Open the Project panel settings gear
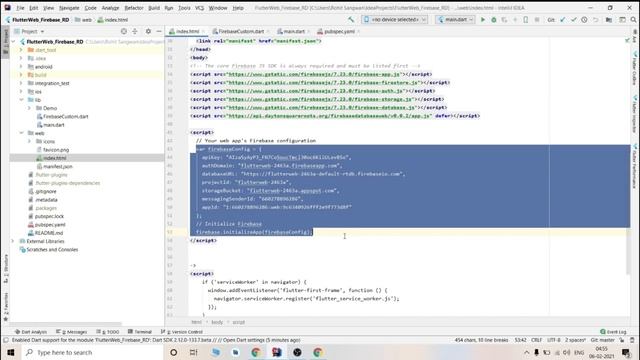Viewport: 640px width, 360px height. tap(148, 31)
